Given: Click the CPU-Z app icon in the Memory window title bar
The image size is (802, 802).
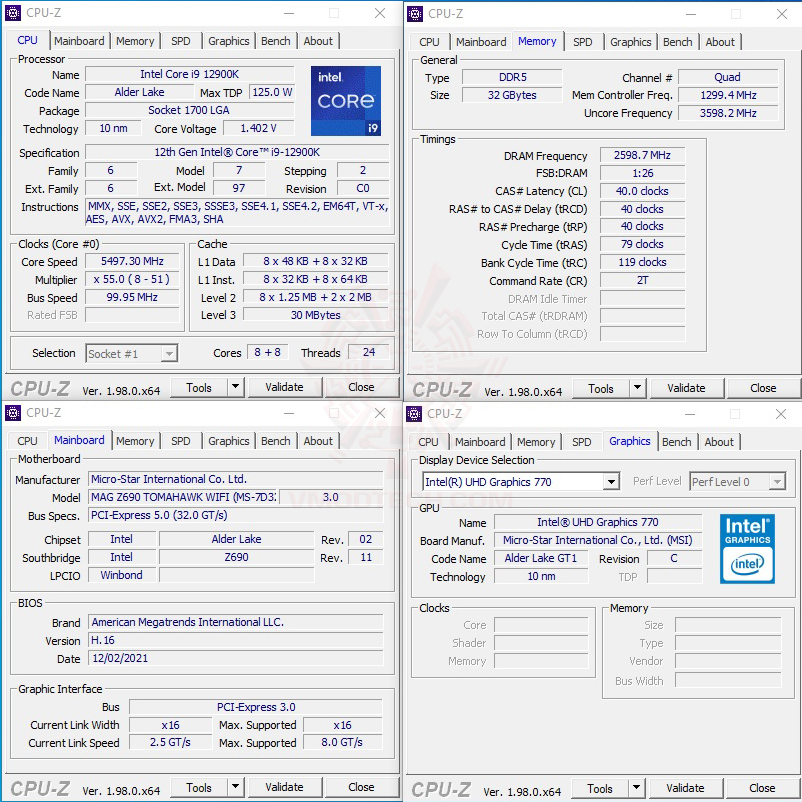Looking at the screenshot, I should coord(415,14).
